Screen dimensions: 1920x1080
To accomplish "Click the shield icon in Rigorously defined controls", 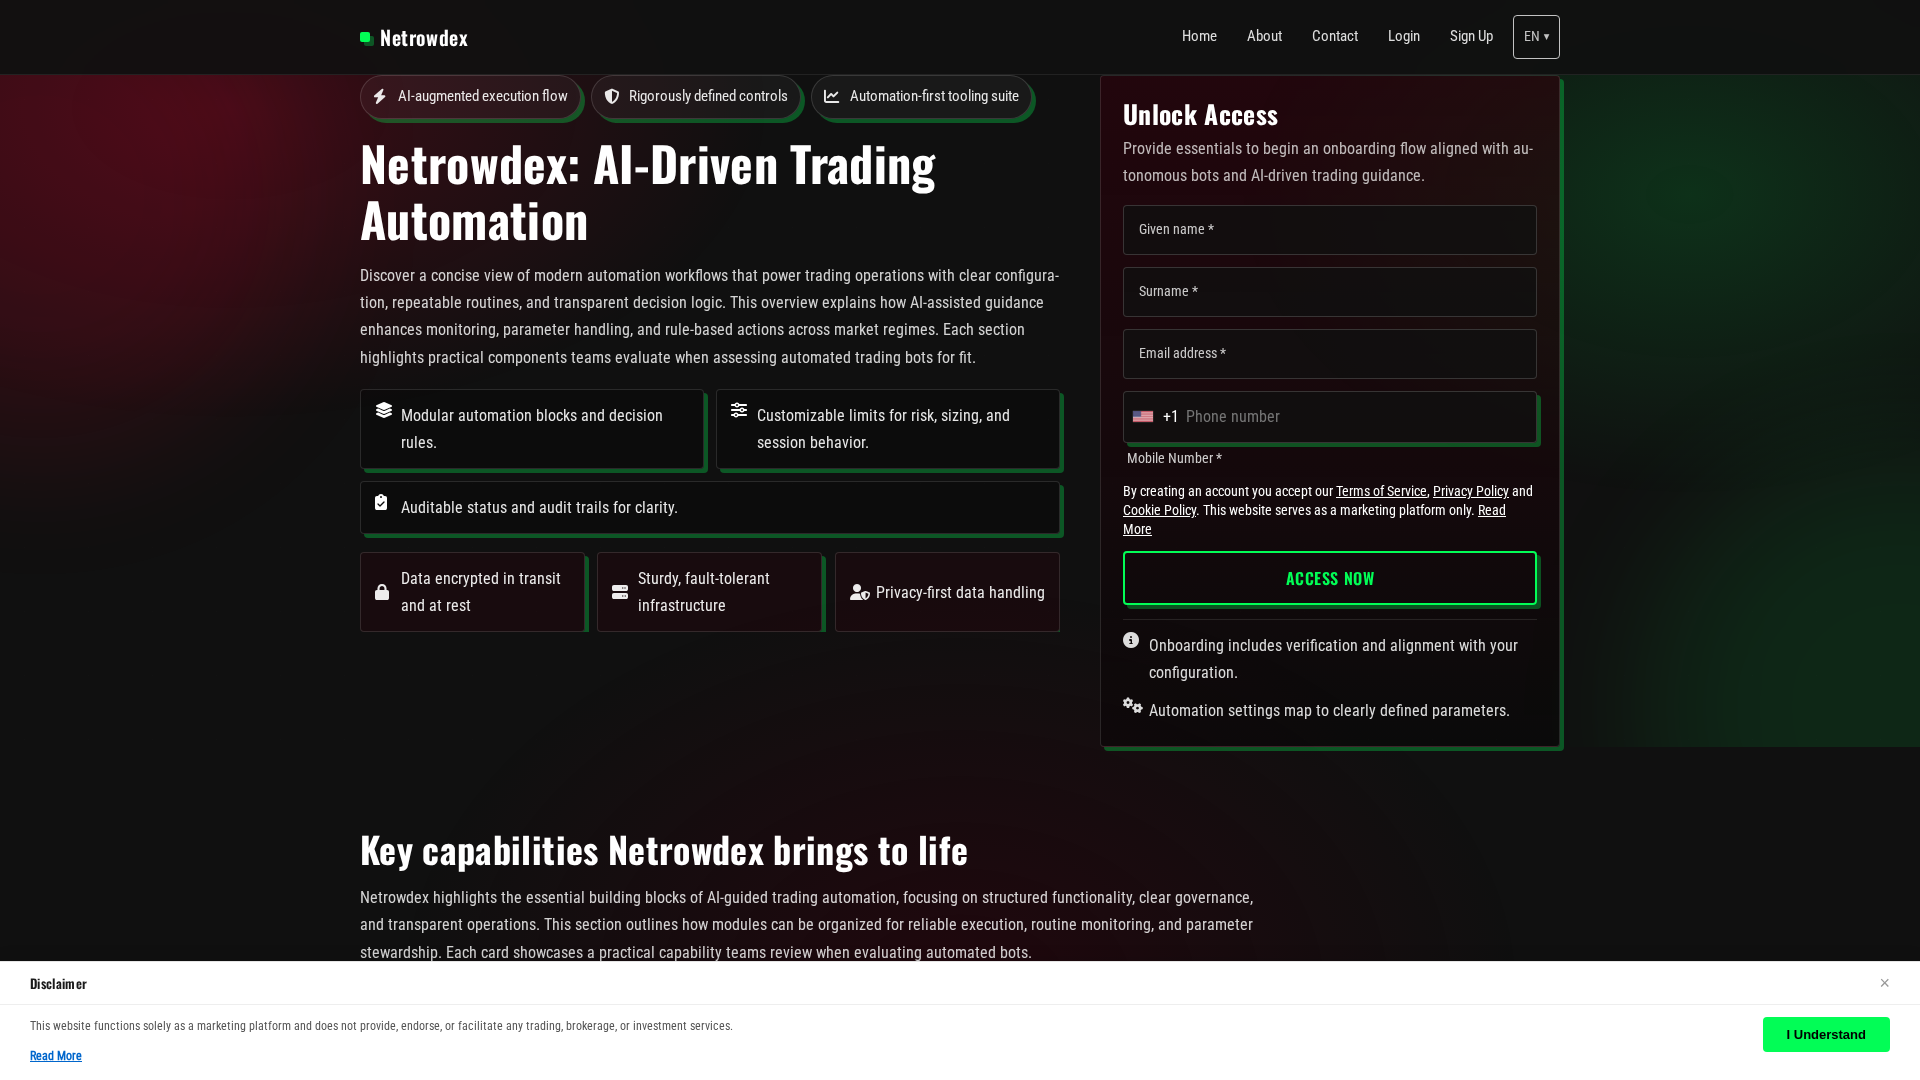I will pos(612,97).
